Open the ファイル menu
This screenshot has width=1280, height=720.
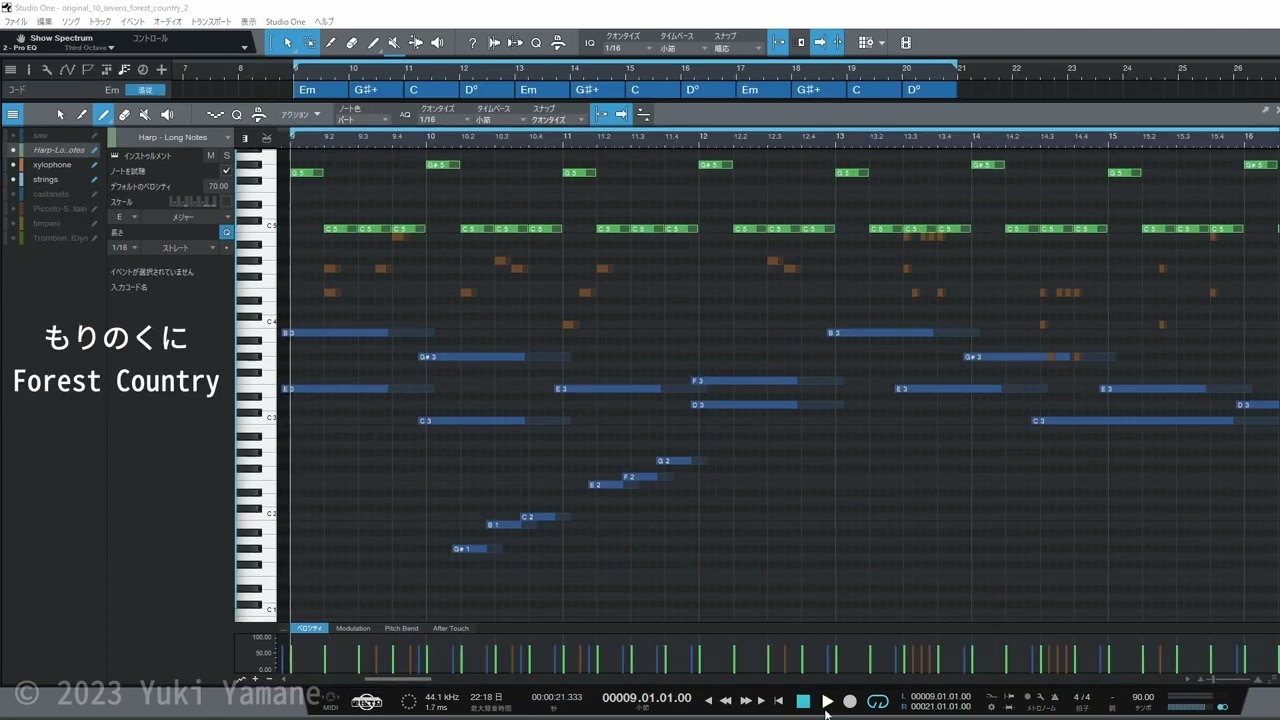pos(16,21)
